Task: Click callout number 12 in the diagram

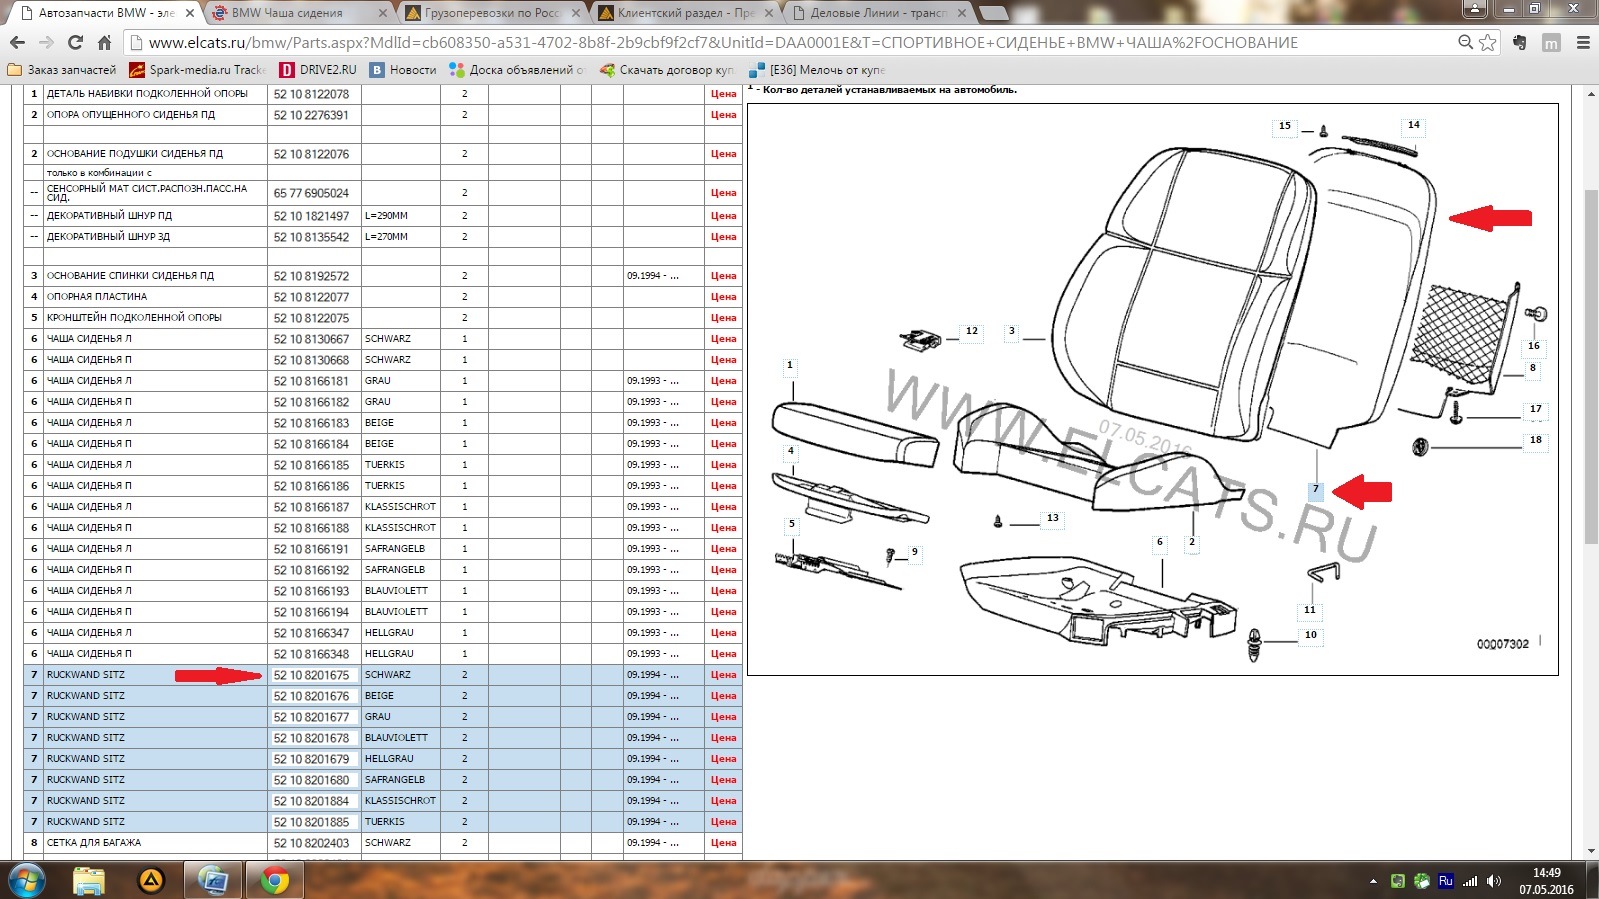Action: point(972,331)
